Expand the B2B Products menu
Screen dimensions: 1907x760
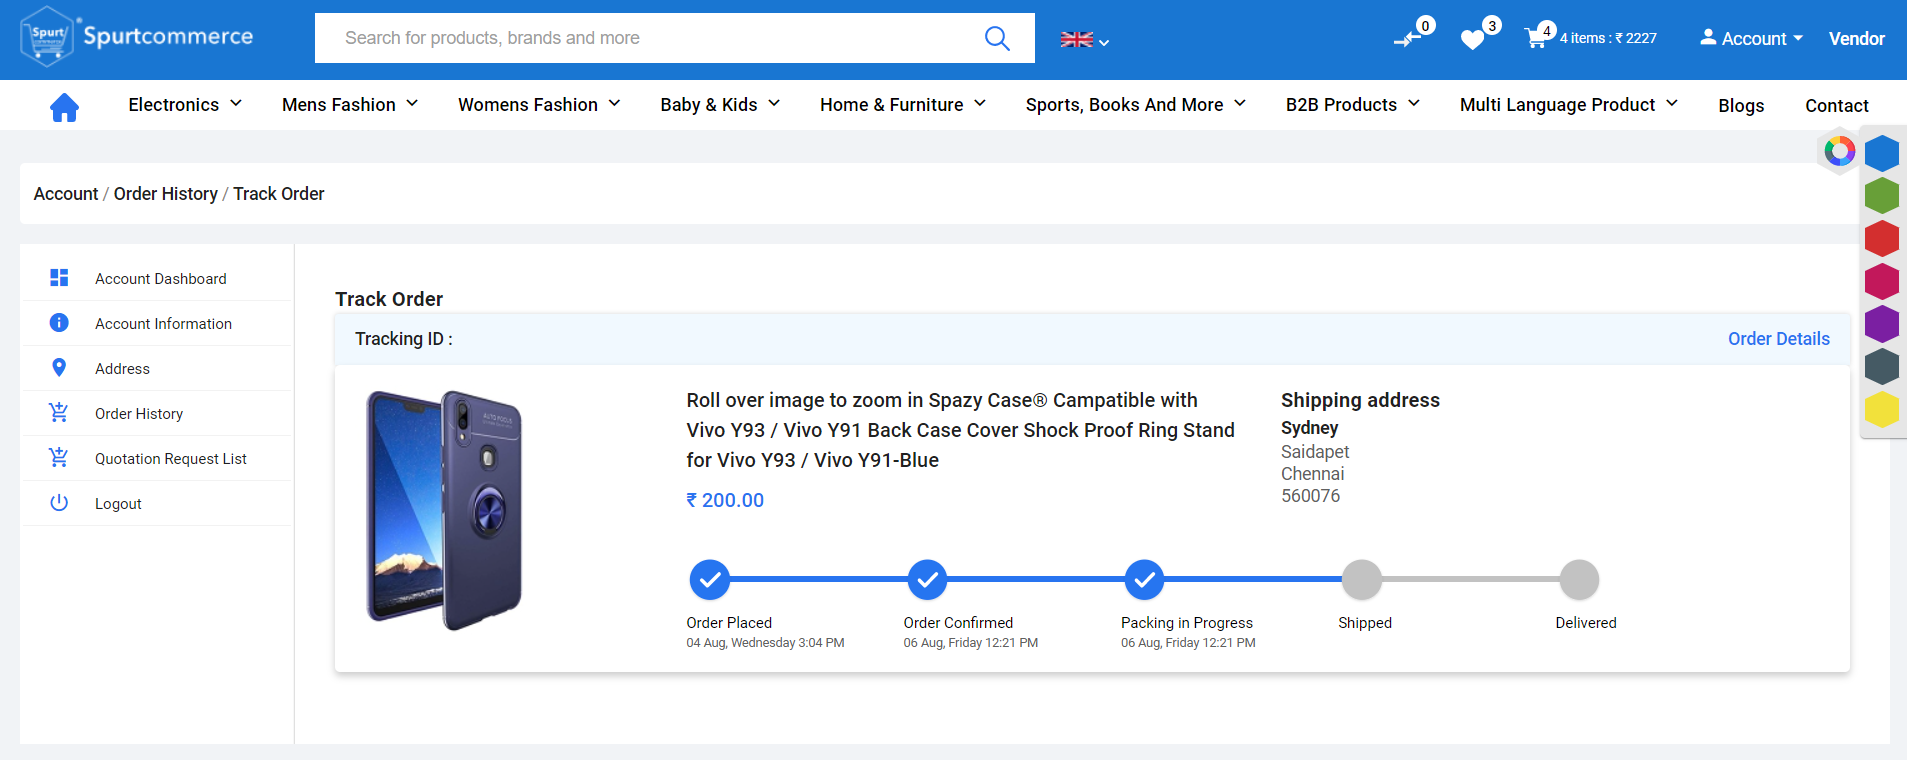coord(1353,105)
